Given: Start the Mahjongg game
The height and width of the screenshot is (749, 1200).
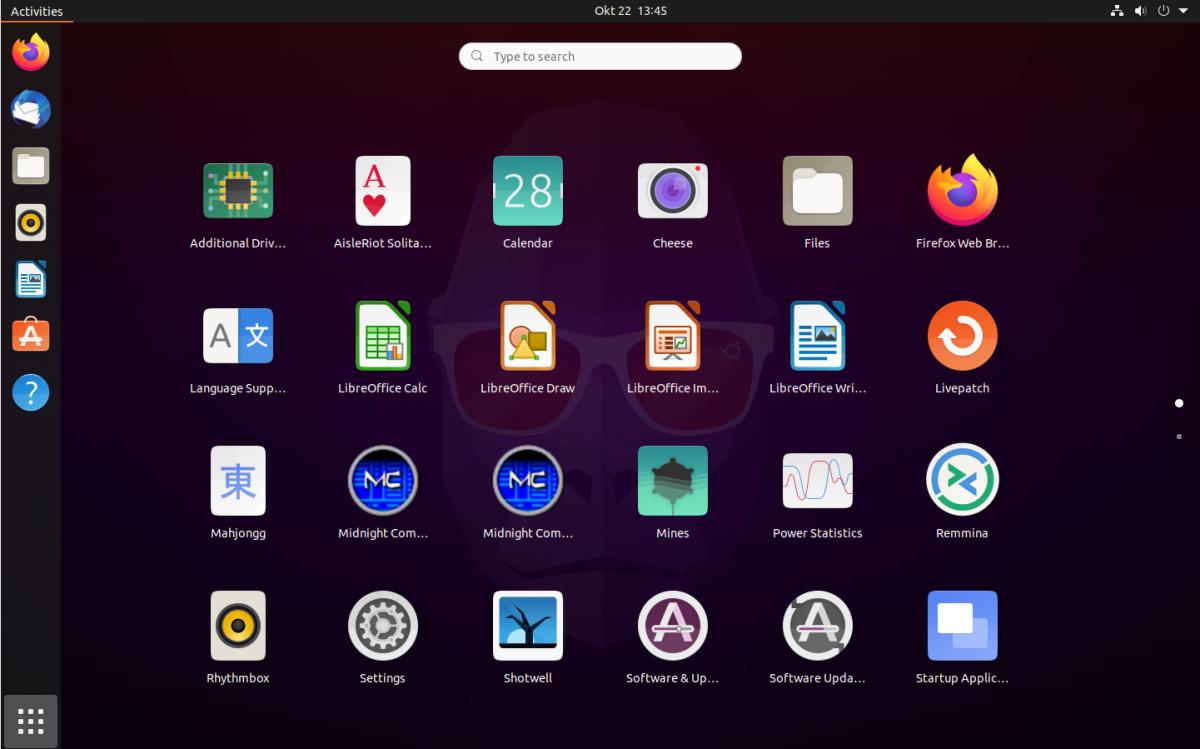Looking at the screenshot, I should [x=238, y=481].
